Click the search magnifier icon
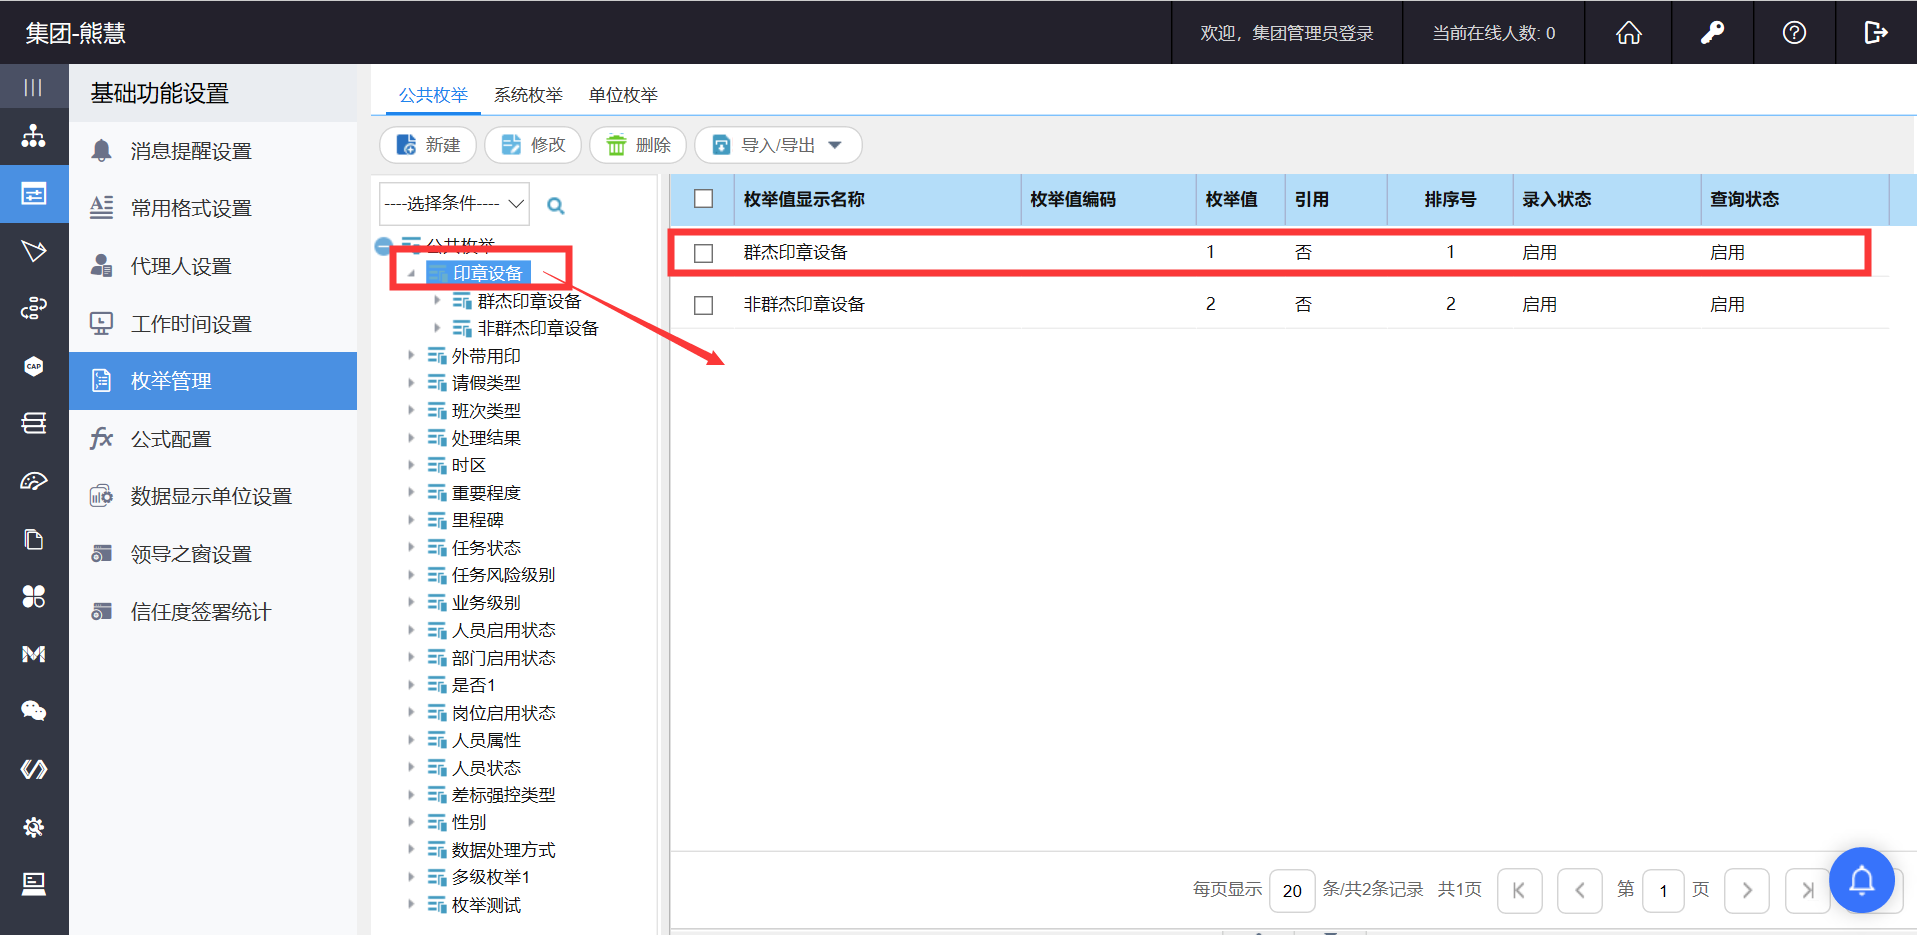 [x=556, y=206]
